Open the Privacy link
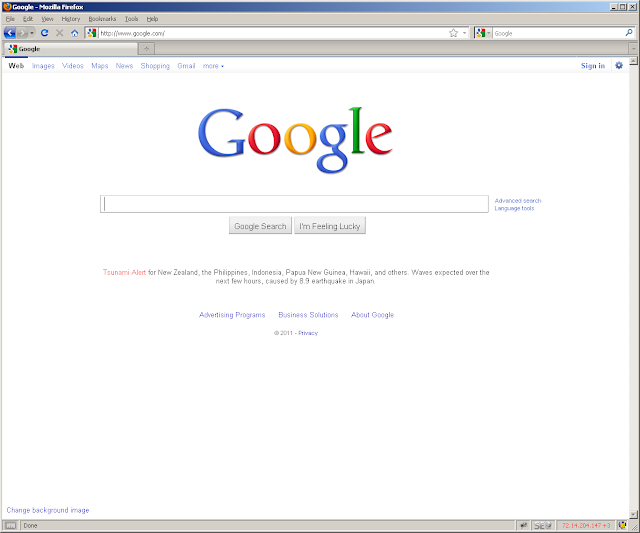The height and width of the screenshot is (533, 640). (308, 333)
